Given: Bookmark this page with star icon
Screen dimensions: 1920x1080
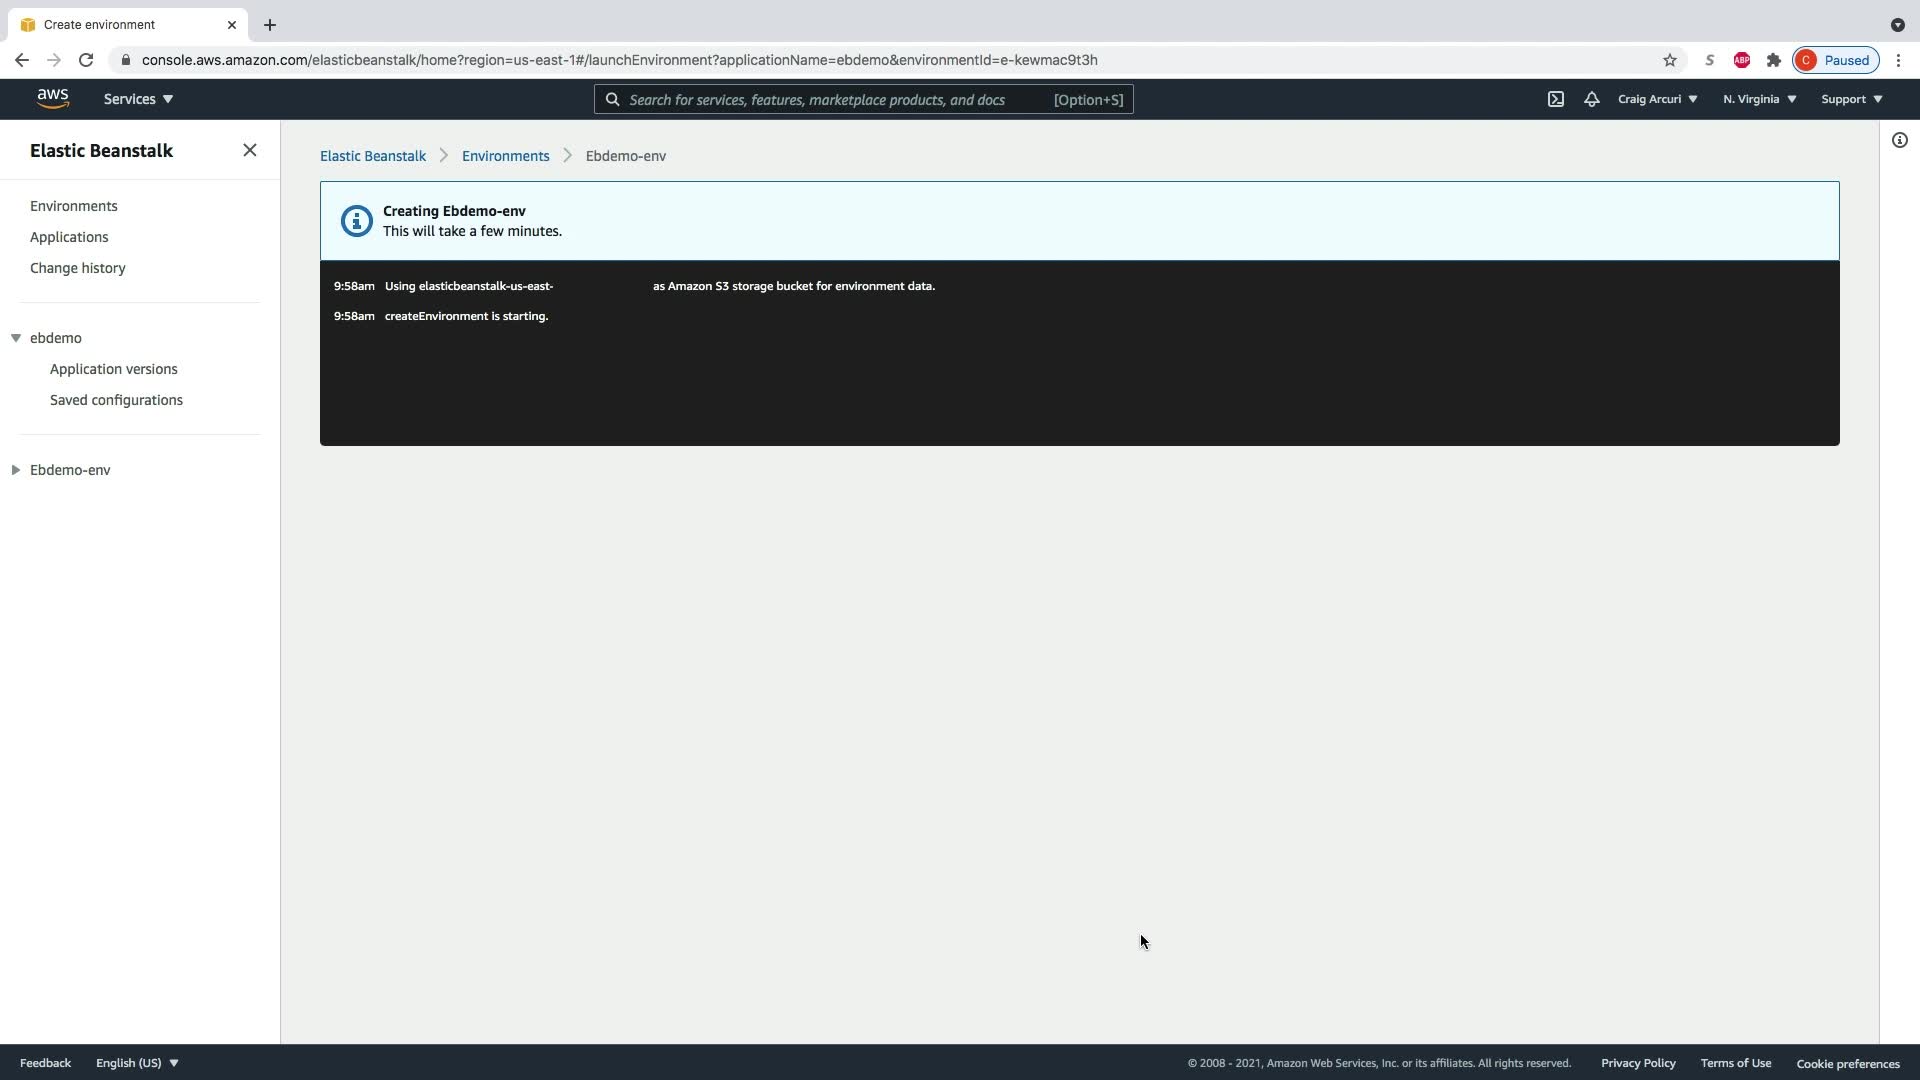Looking at the screenshot, I should pyautogui.click(x=1670, y=60).
